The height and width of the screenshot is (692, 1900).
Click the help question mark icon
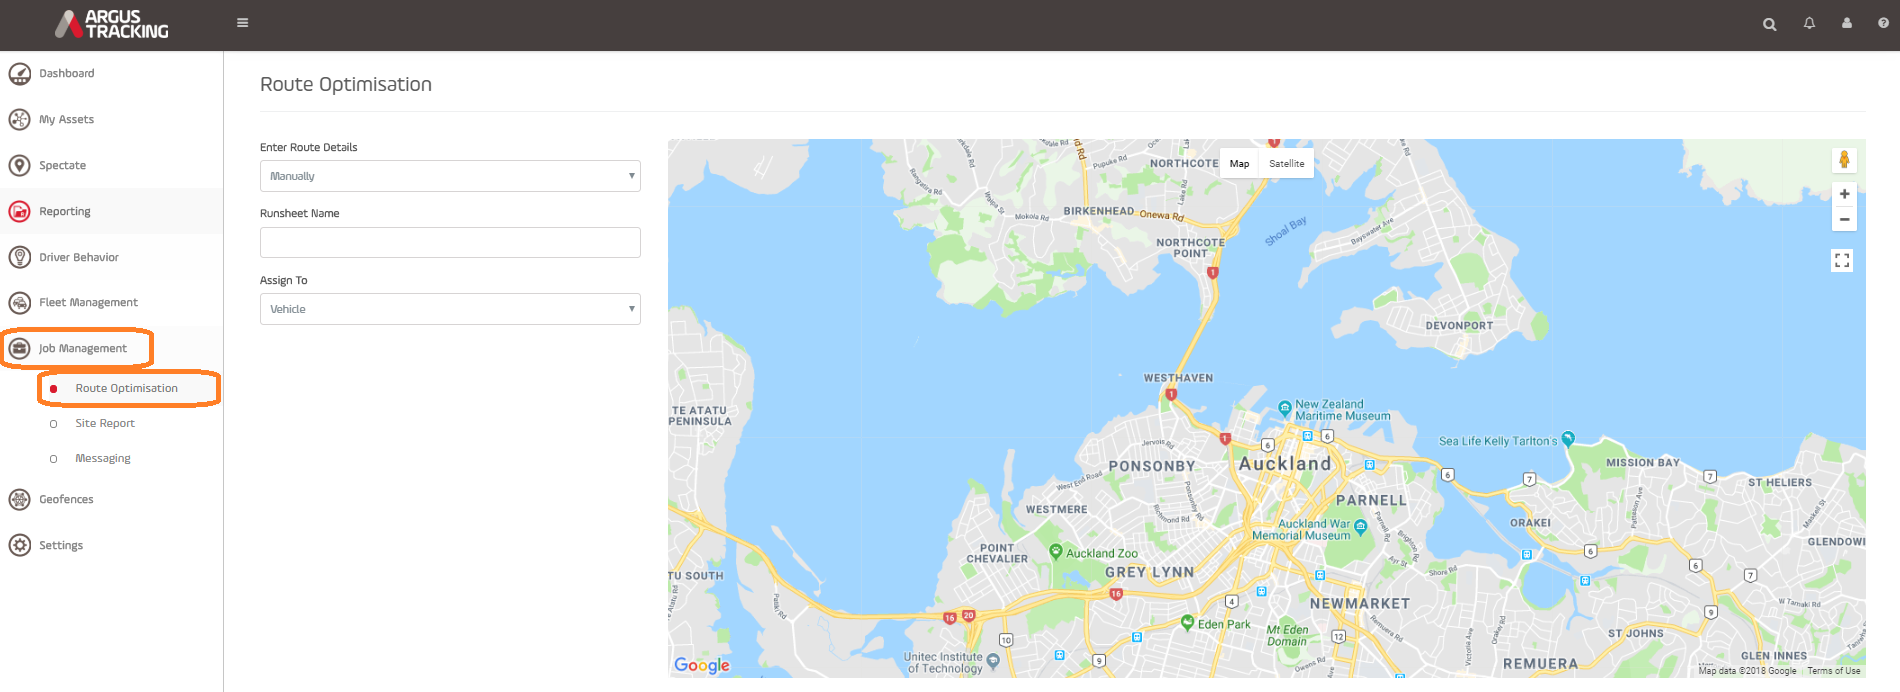pyautogui.click(x=1883, y=23)
